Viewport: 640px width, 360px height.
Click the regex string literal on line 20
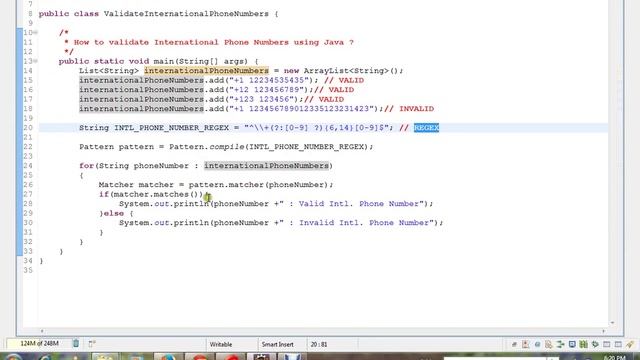pos(316,128)
